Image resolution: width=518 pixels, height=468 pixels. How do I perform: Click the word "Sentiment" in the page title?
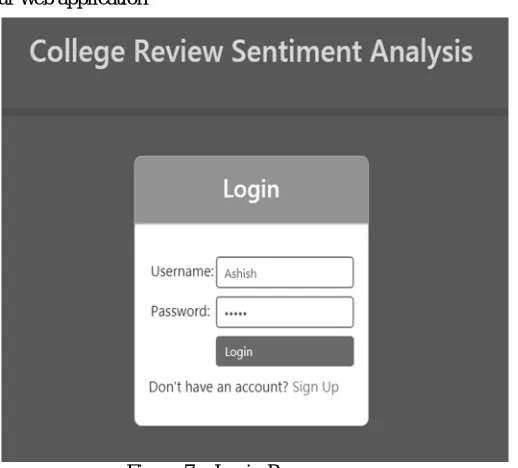(296, 51)
